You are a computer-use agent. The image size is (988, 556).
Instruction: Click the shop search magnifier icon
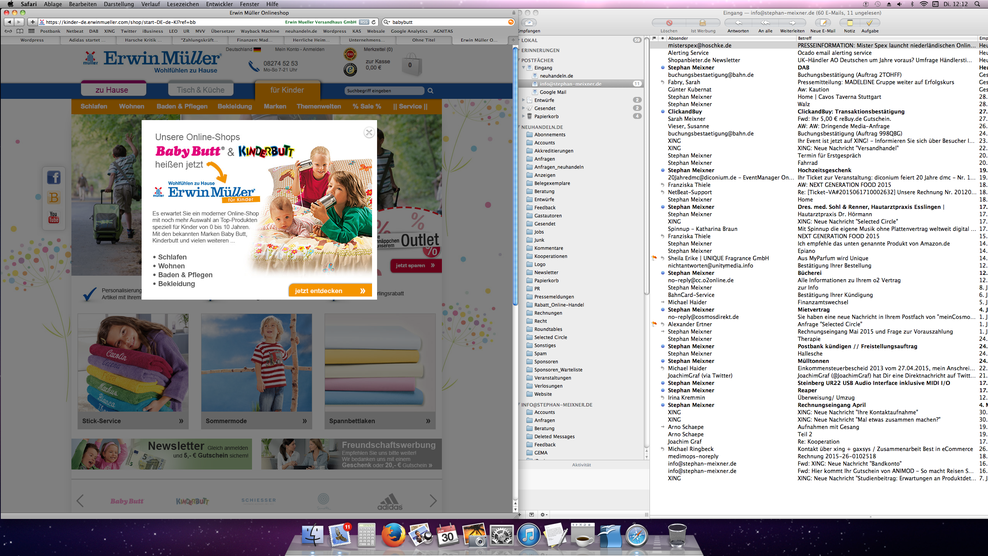(x=430, y=91)
